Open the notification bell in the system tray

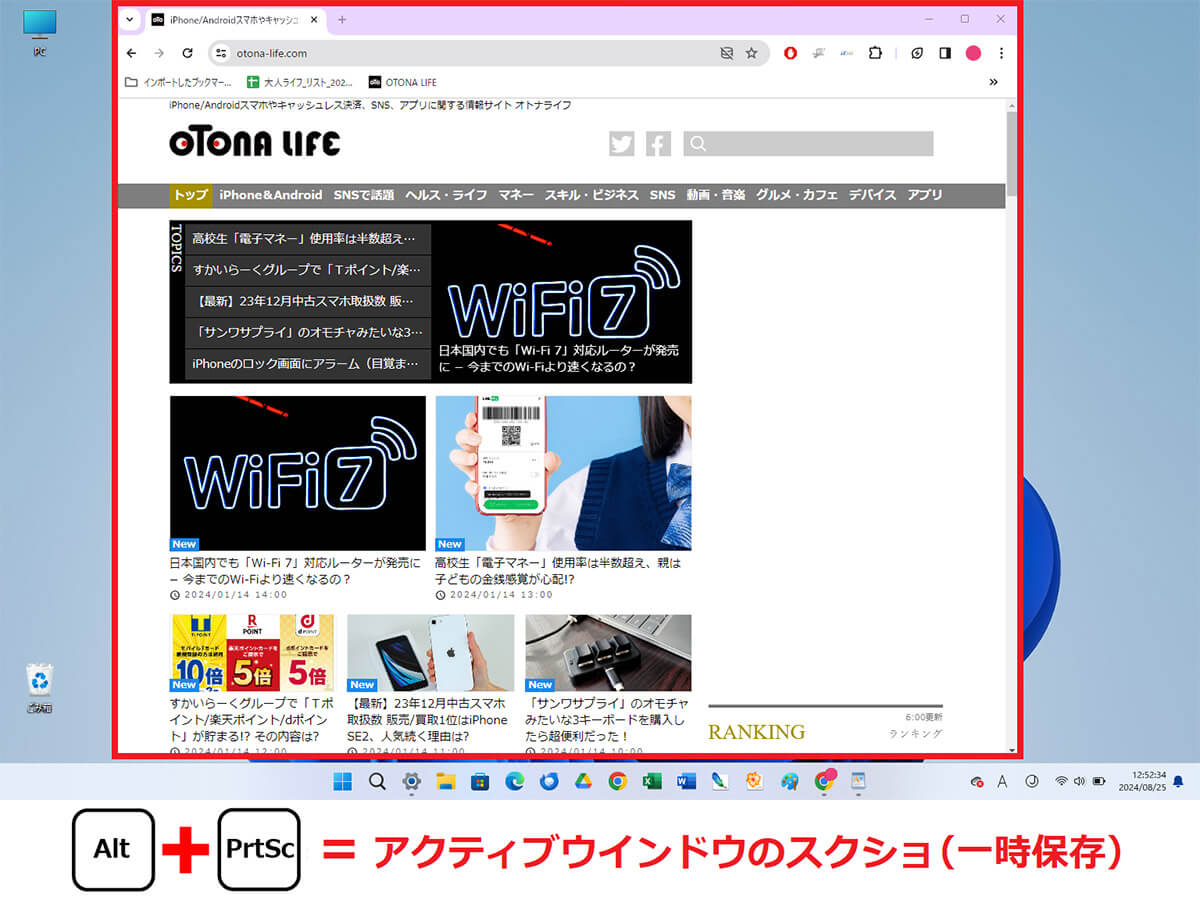[1178, 781]
